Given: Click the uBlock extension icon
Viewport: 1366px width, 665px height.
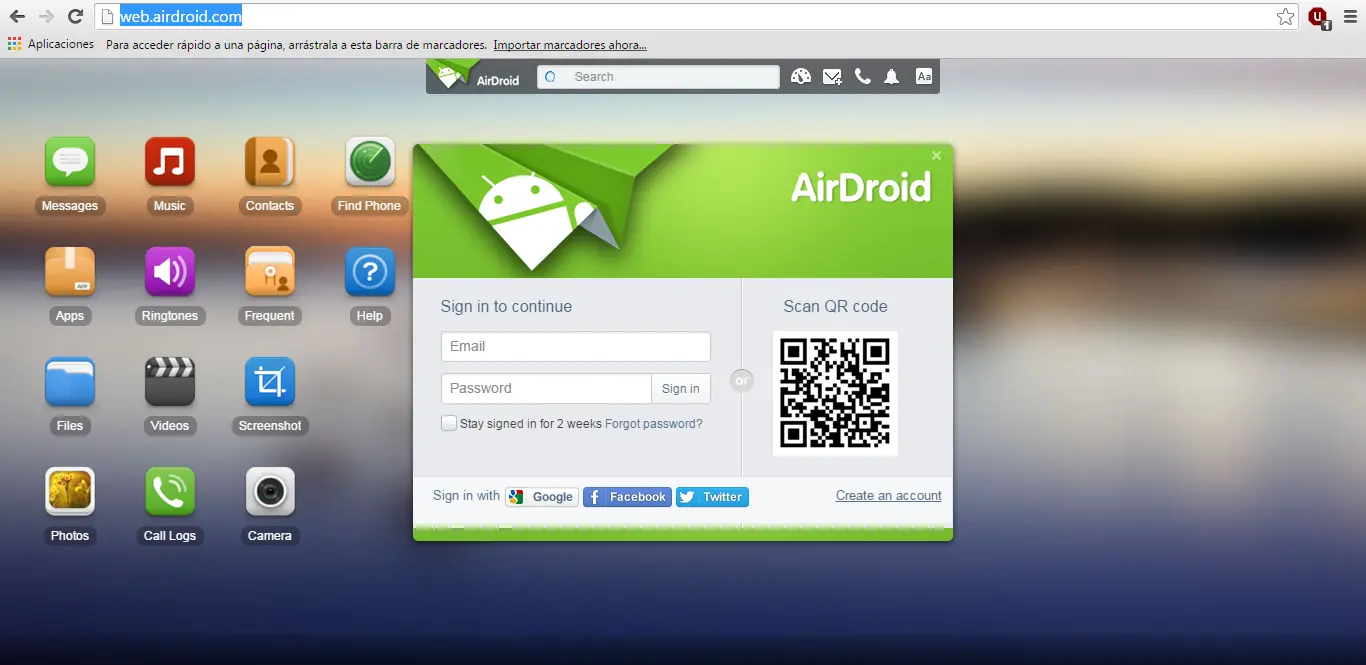Looking at the screenshot, I should click(1319, 17).
